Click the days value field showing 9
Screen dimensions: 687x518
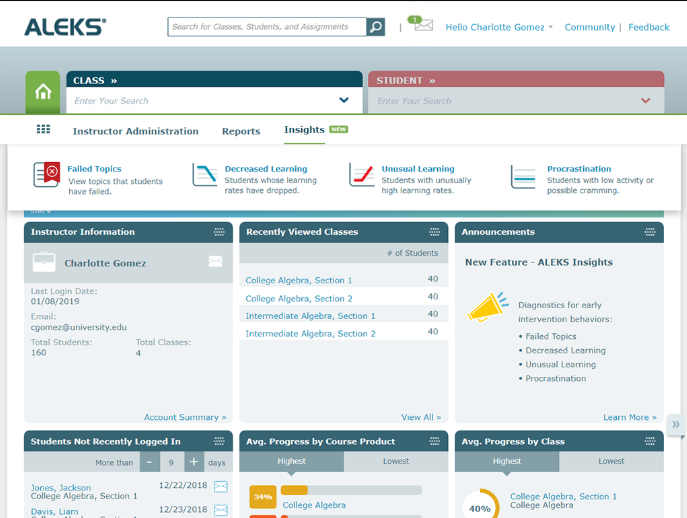(171, 462)
